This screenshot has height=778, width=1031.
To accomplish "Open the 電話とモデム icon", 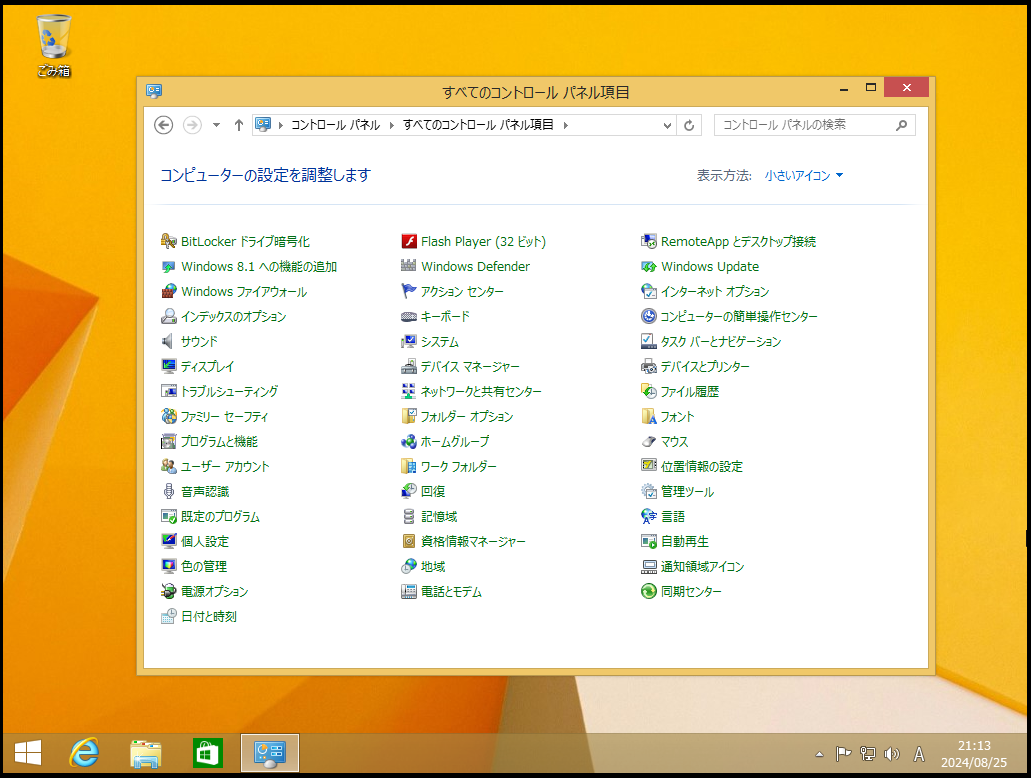I will (x=409, y=591).
